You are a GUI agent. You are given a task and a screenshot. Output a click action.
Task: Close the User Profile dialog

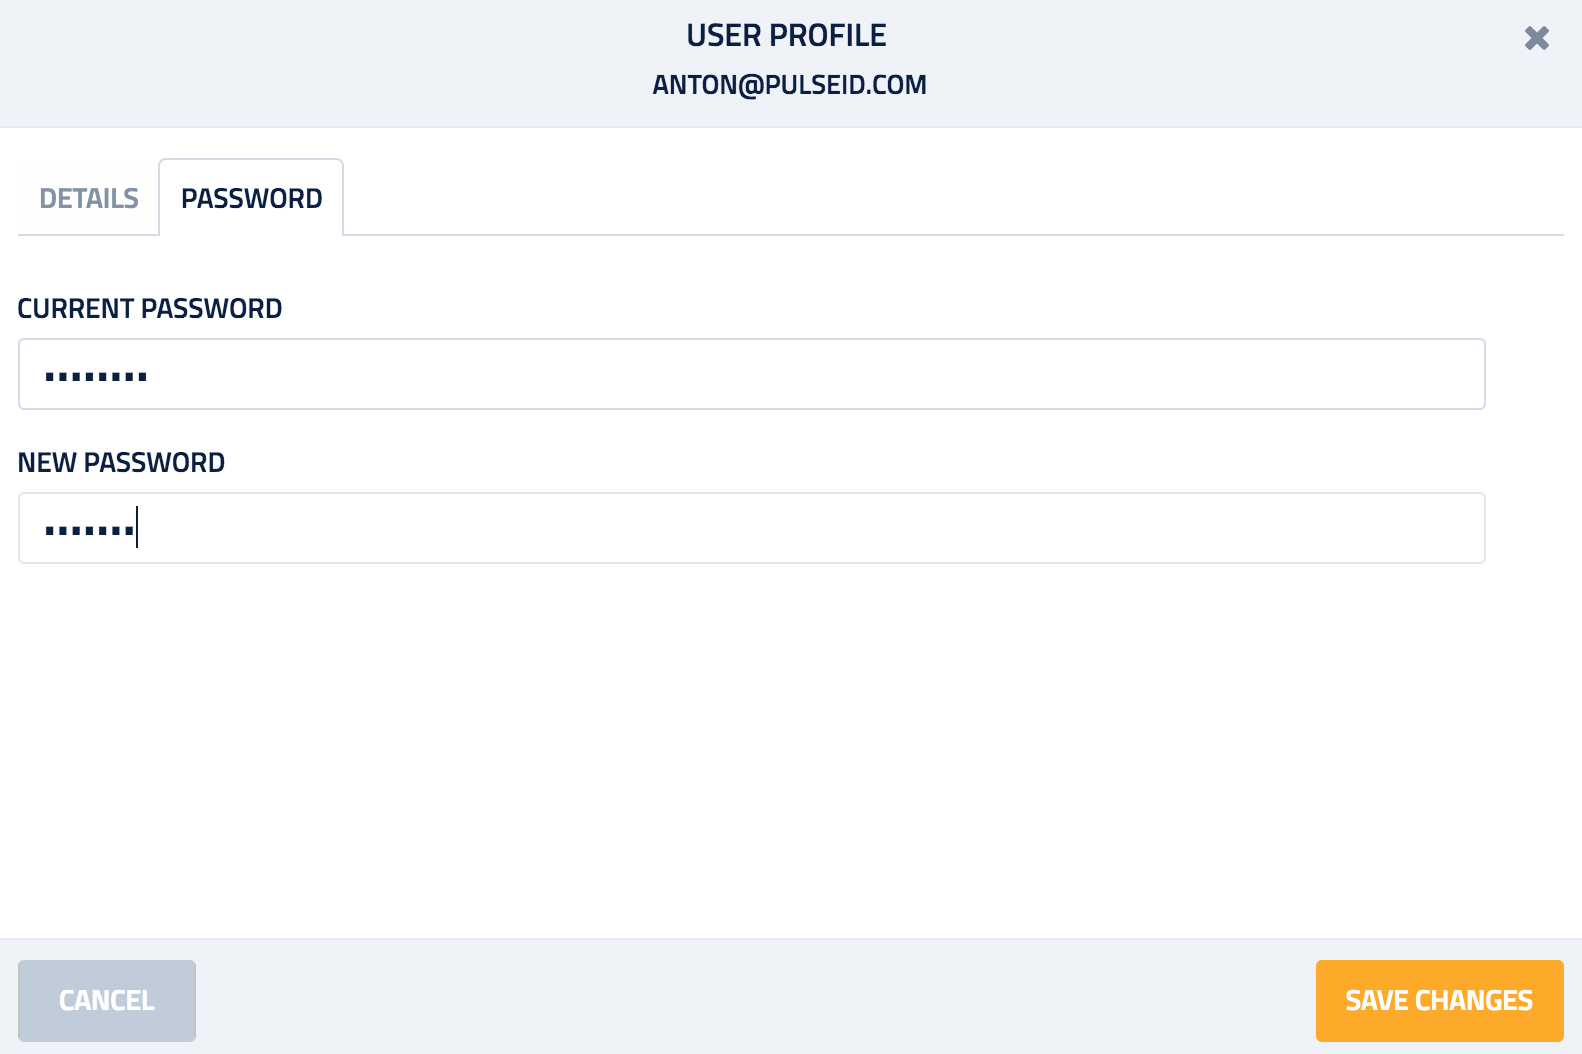tap(1537, 38)
